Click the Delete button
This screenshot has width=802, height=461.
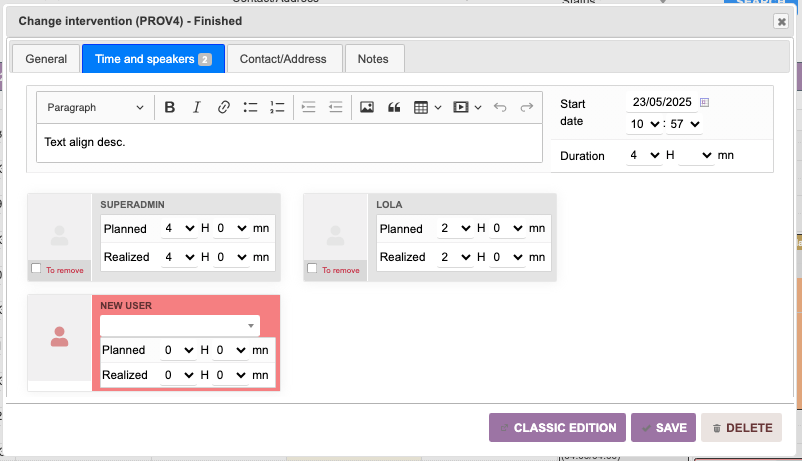pyautogui.click(x=741, y=428)
